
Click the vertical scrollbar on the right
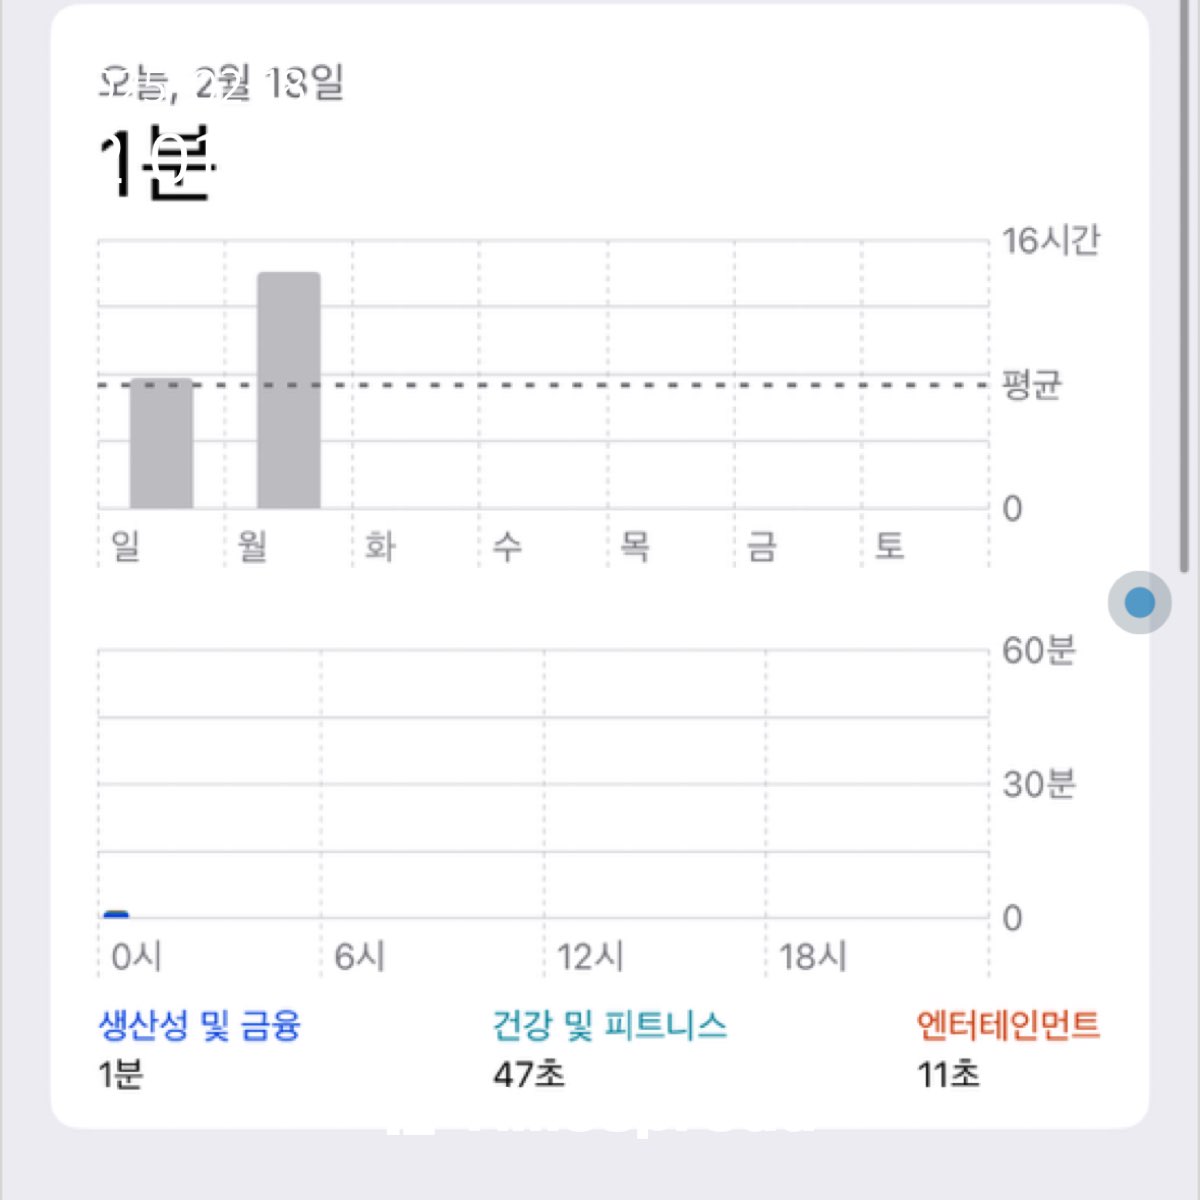tap(1185, 300)
